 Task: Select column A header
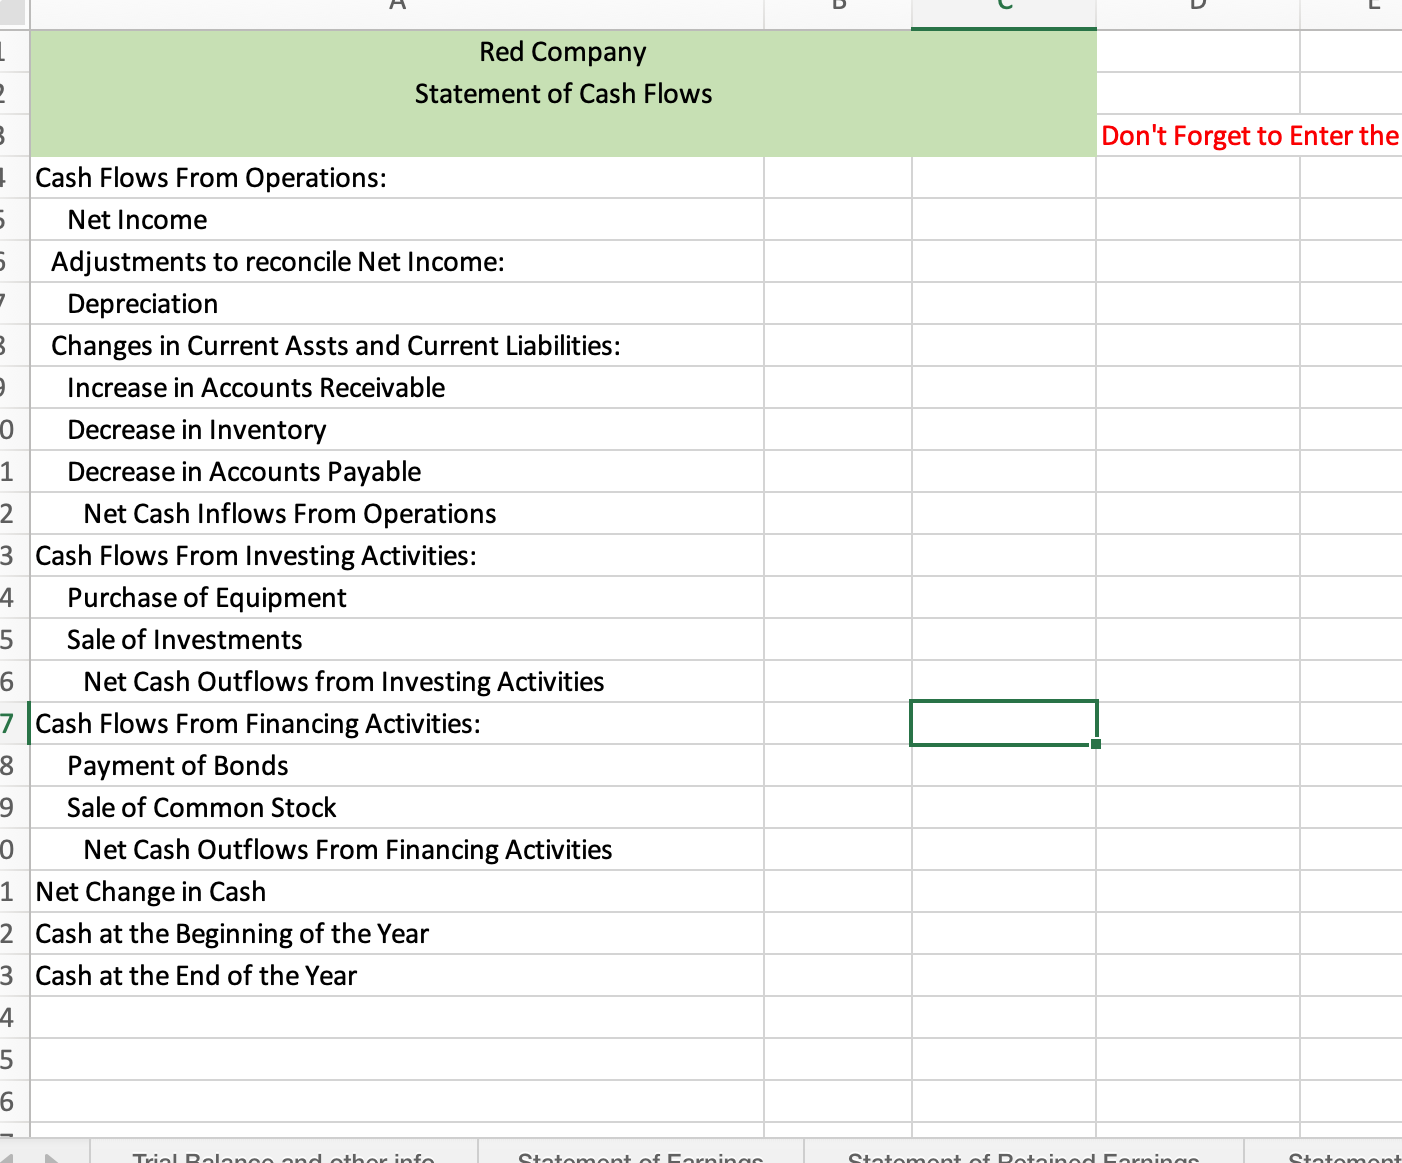coord(396,8)
